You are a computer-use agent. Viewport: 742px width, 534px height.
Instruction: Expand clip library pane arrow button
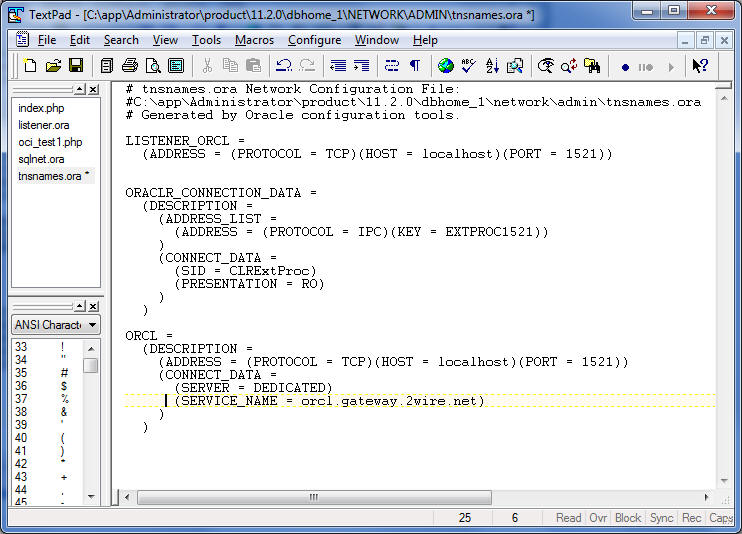(x=80, y=306)
